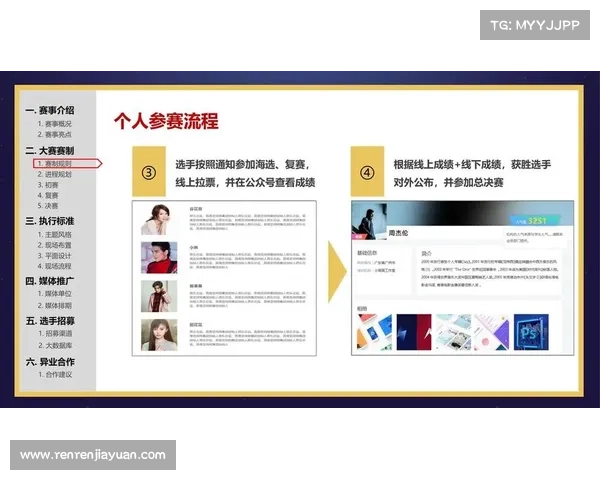Image resolution: width=600 pixels, height=480 pixels.
Task: Open sidebar item 1. 主题风格
Action: (54, 234)
